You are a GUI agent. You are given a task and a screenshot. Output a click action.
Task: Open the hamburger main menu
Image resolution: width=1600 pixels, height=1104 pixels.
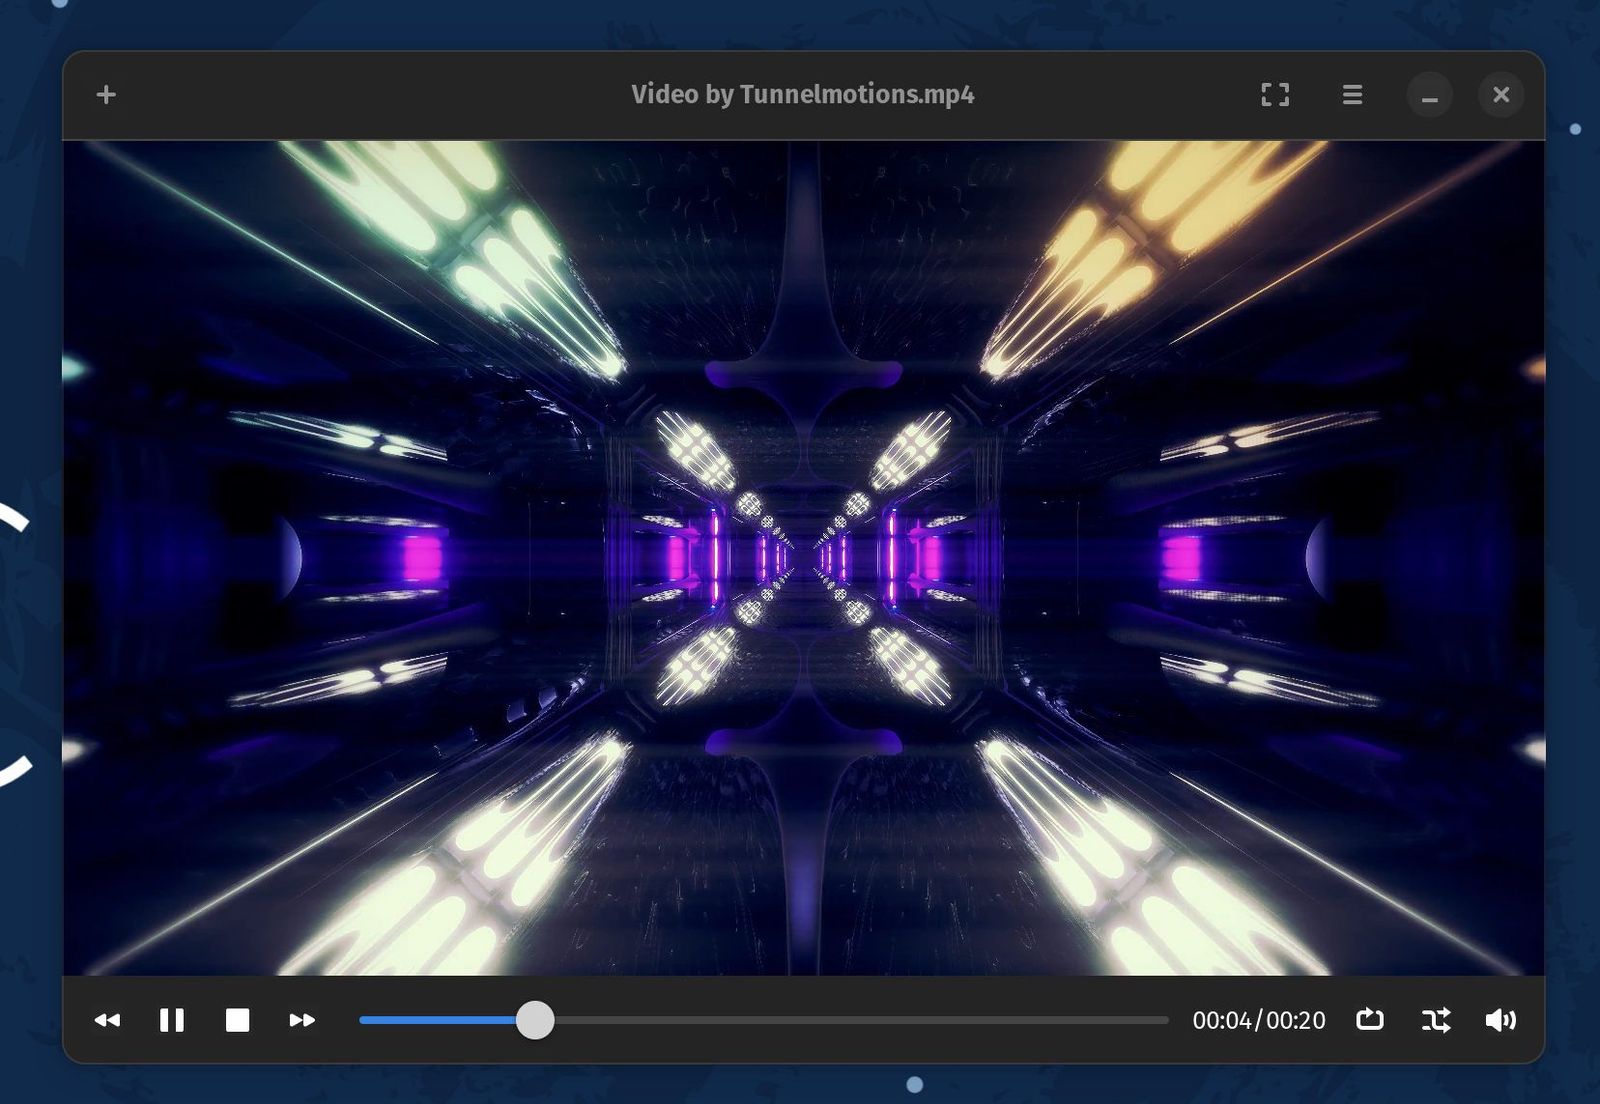[x=1352, y=94]
